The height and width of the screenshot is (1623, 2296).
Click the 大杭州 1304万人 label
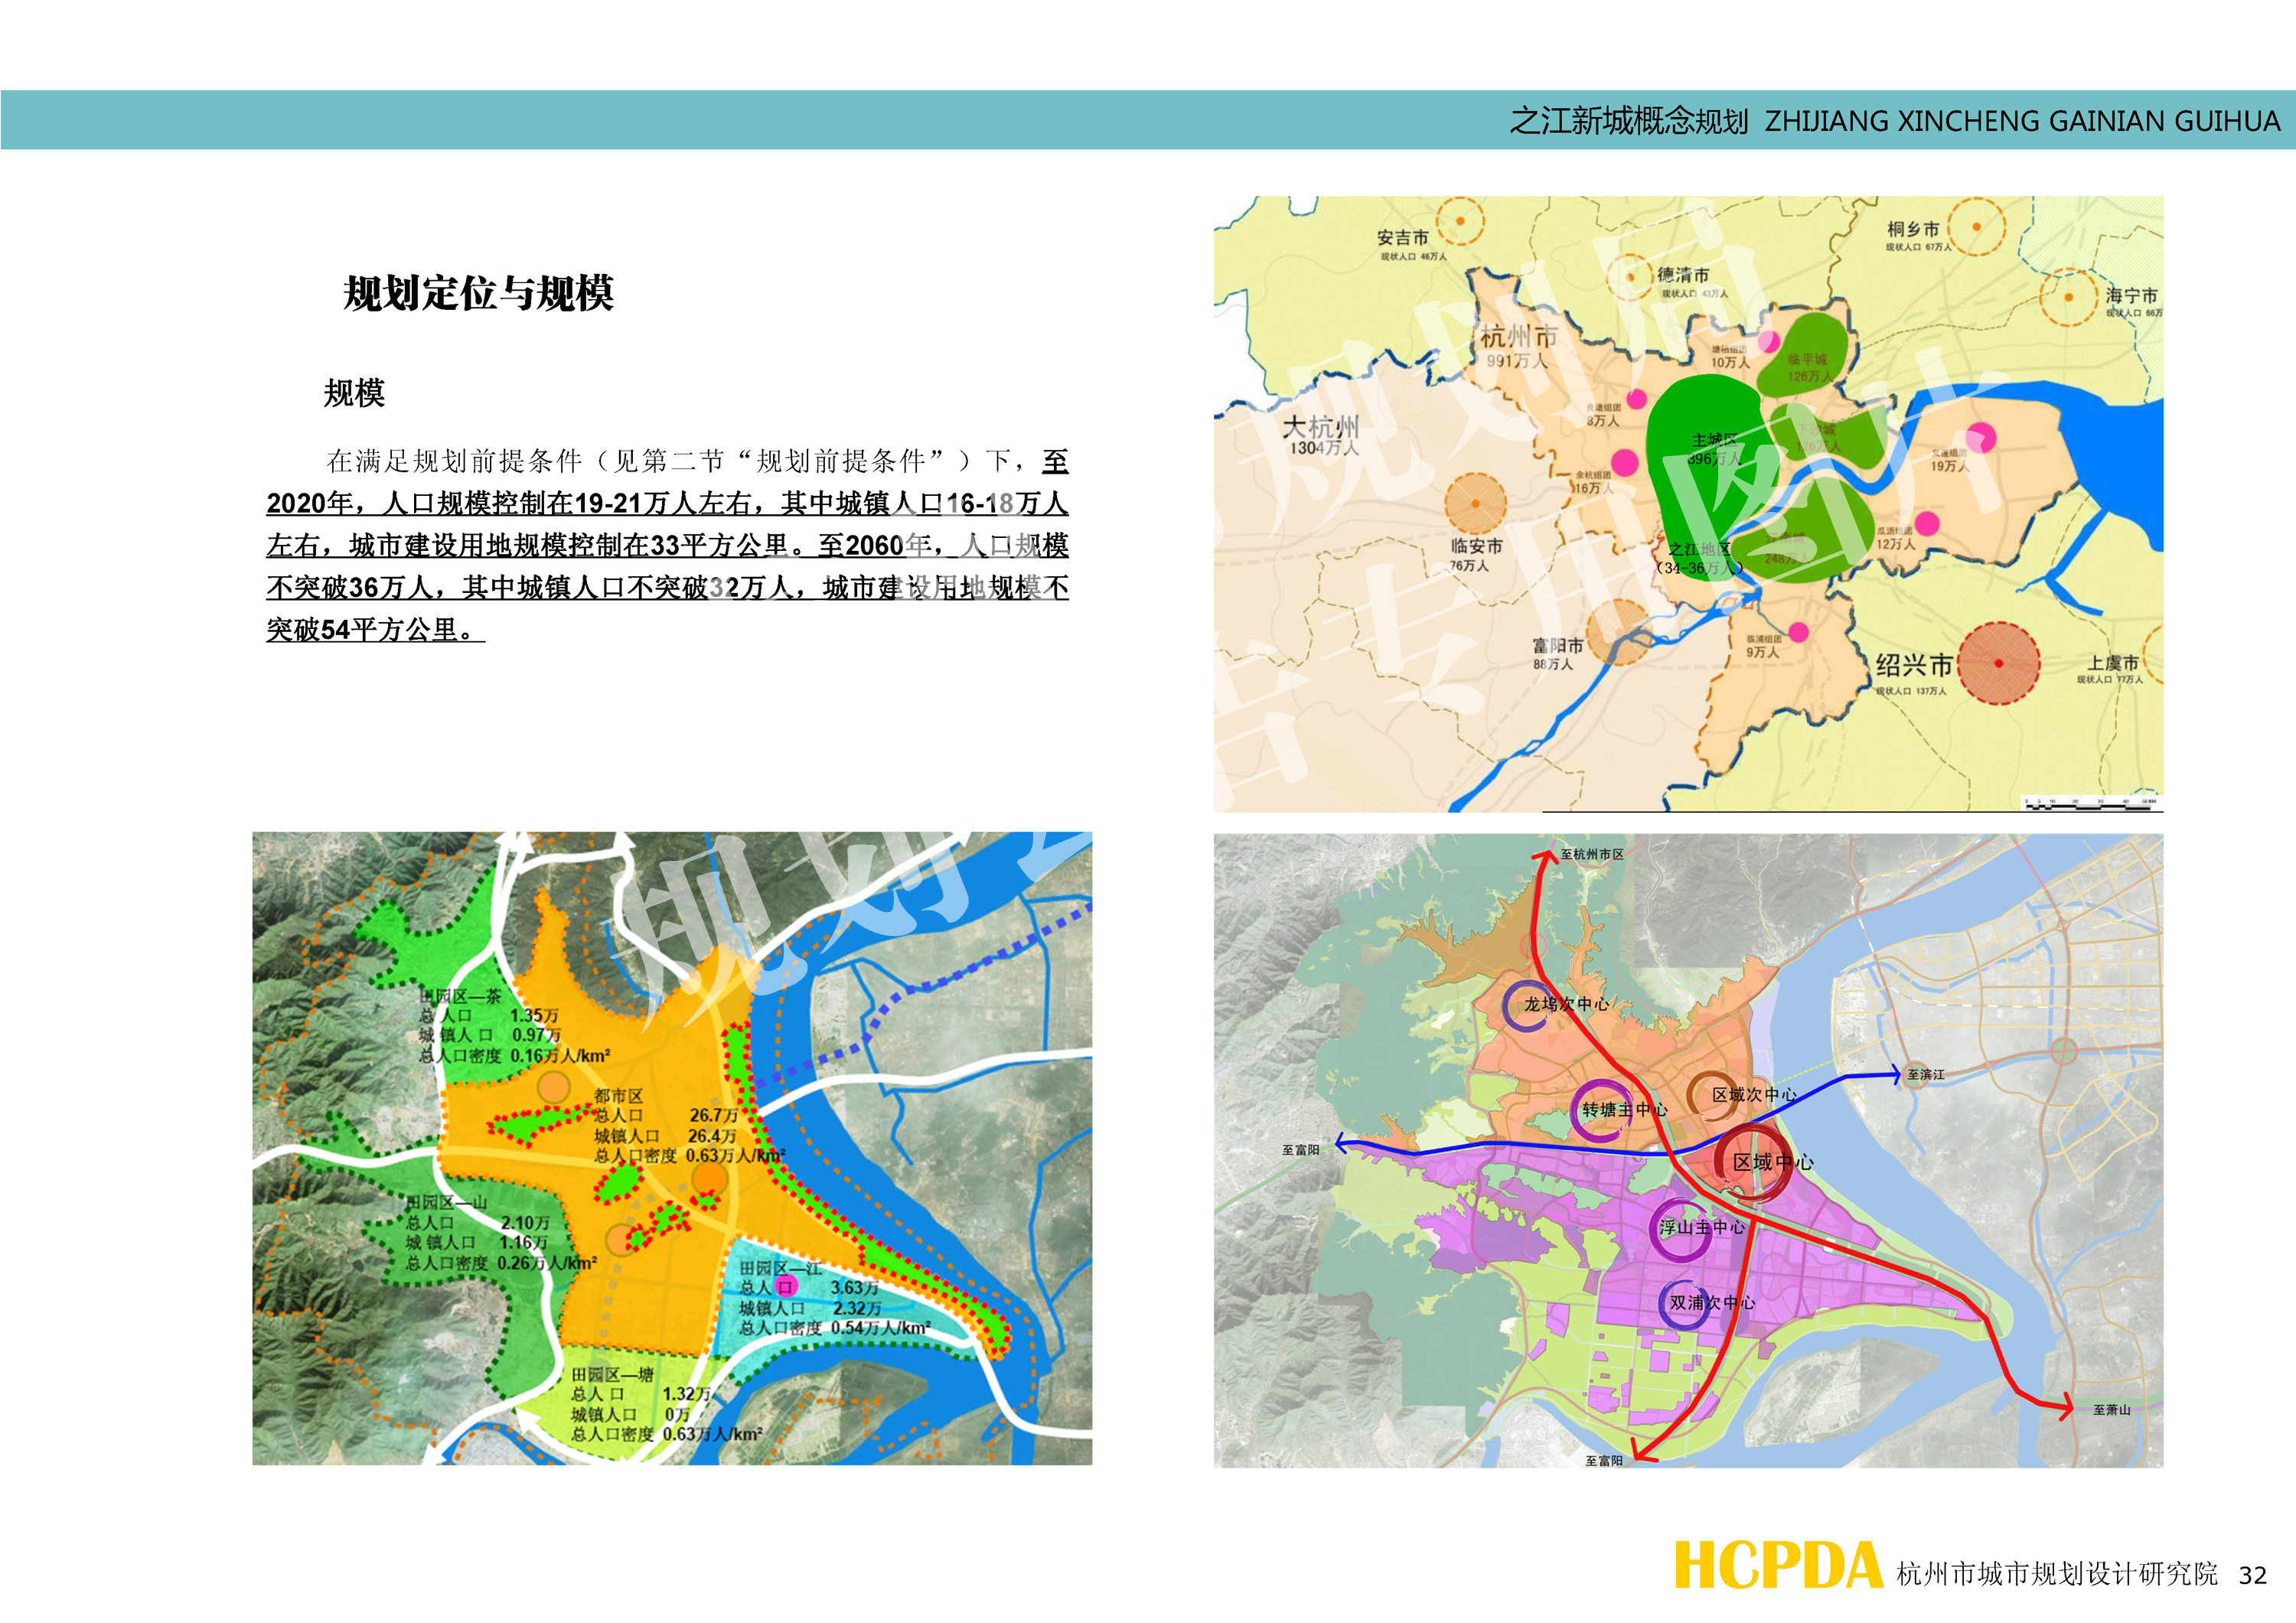1321,436
